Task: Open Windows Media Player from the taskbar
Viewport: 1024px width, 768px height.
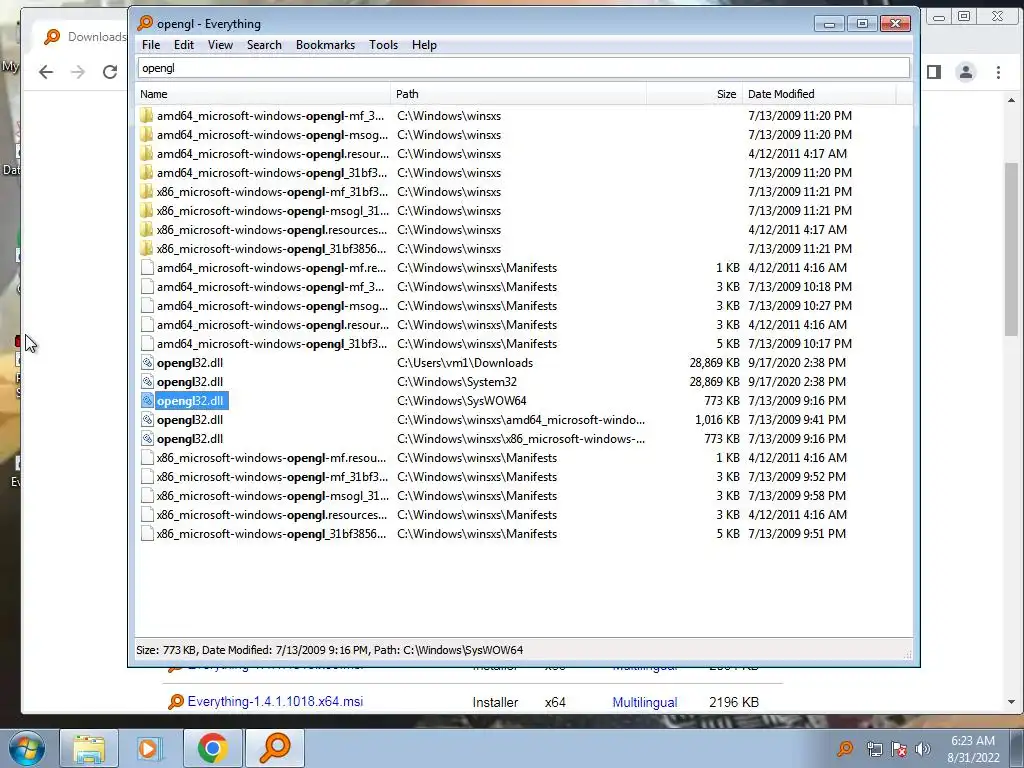Action: (150, 748)
